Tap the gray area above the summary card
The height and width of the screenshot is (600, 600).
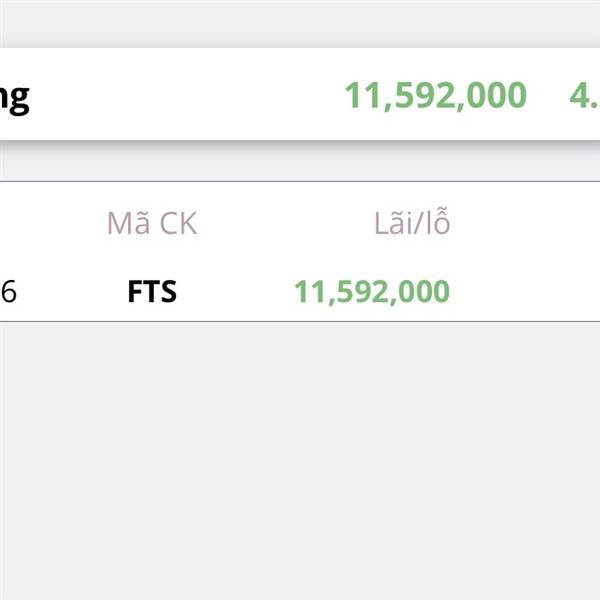click(x=300, y=22)
